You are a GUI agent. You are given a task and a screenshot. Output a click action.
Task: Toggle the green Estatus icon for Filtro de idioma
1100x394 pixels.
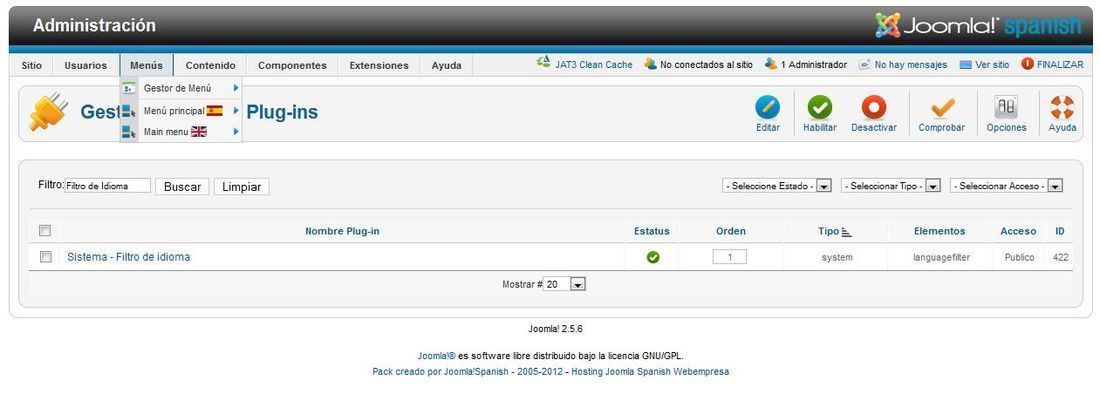click(652, 257)
